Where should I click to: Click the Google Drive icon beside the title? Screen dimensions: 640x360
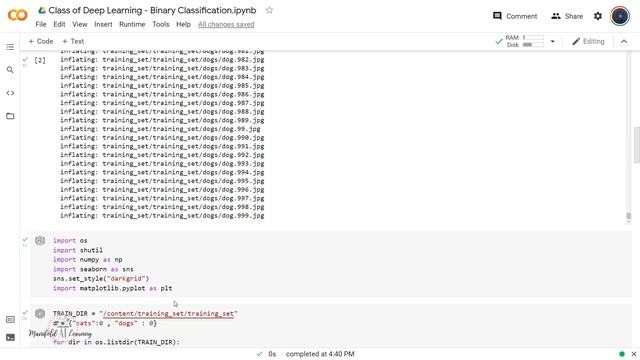point(42,10)
